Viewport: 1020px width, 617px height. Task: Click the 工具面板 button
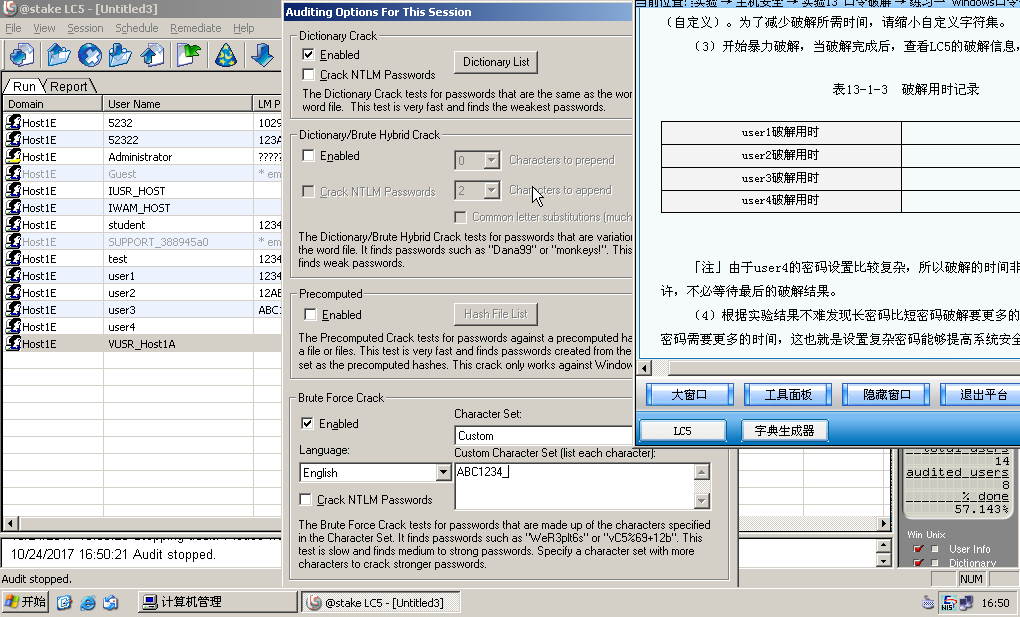click(x=788, y=394)
